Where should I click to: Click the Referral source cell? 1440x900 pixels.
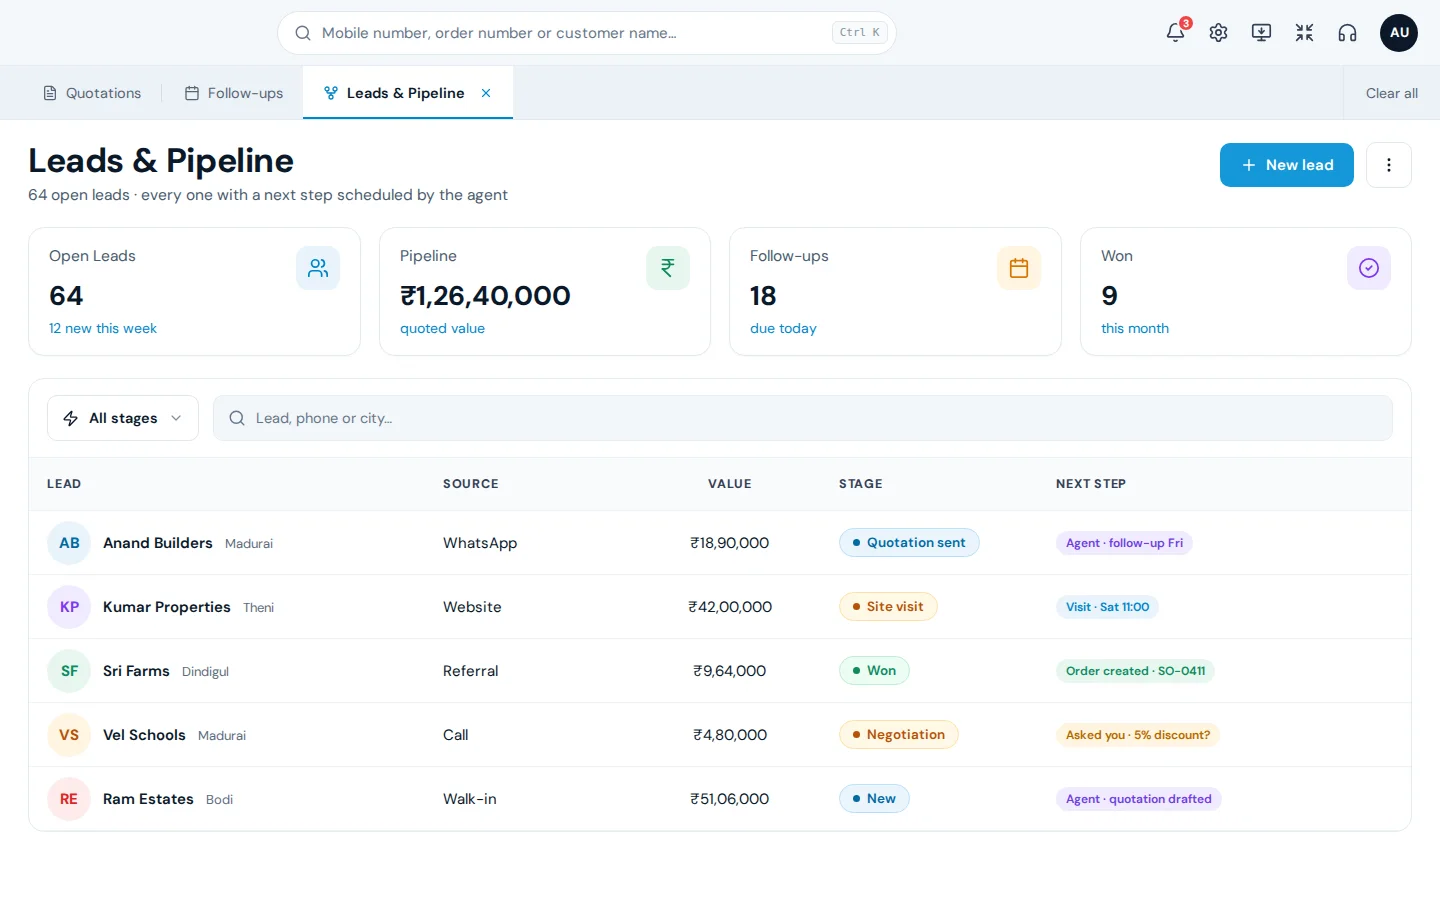[x=471, y=671]
